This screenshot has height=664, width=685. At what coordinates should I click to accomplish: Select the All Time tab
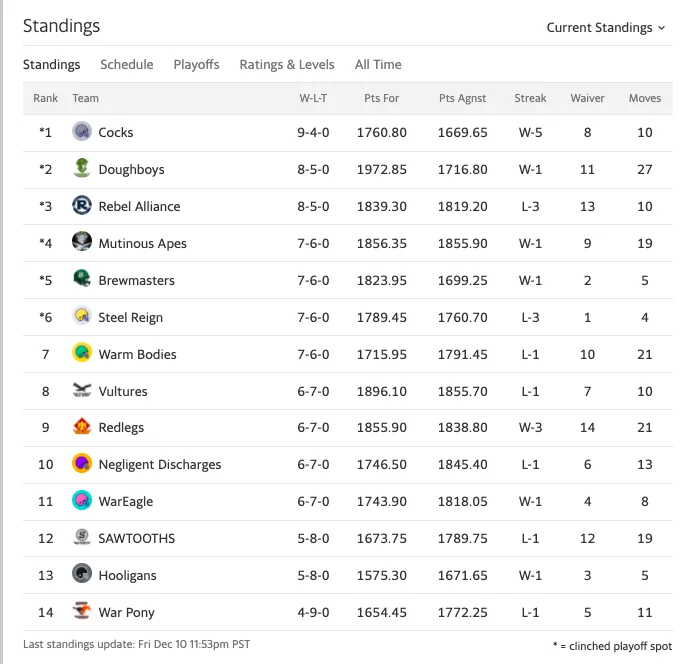378,65
